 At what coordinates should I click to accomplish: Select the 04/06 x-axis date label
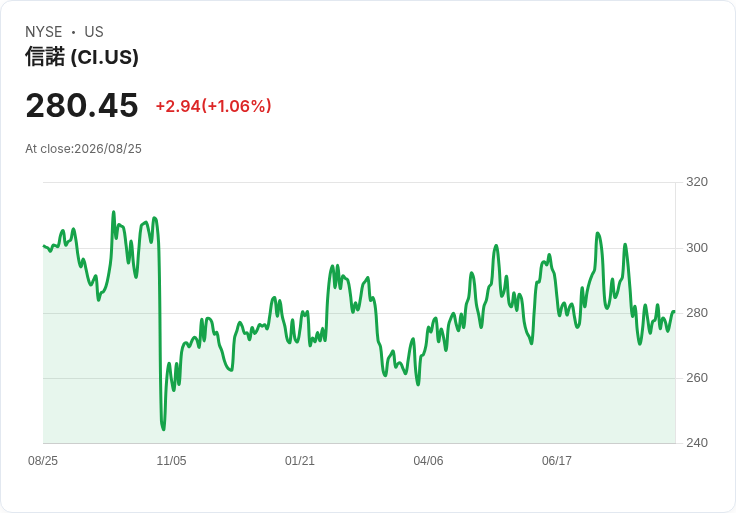(428, 461)
